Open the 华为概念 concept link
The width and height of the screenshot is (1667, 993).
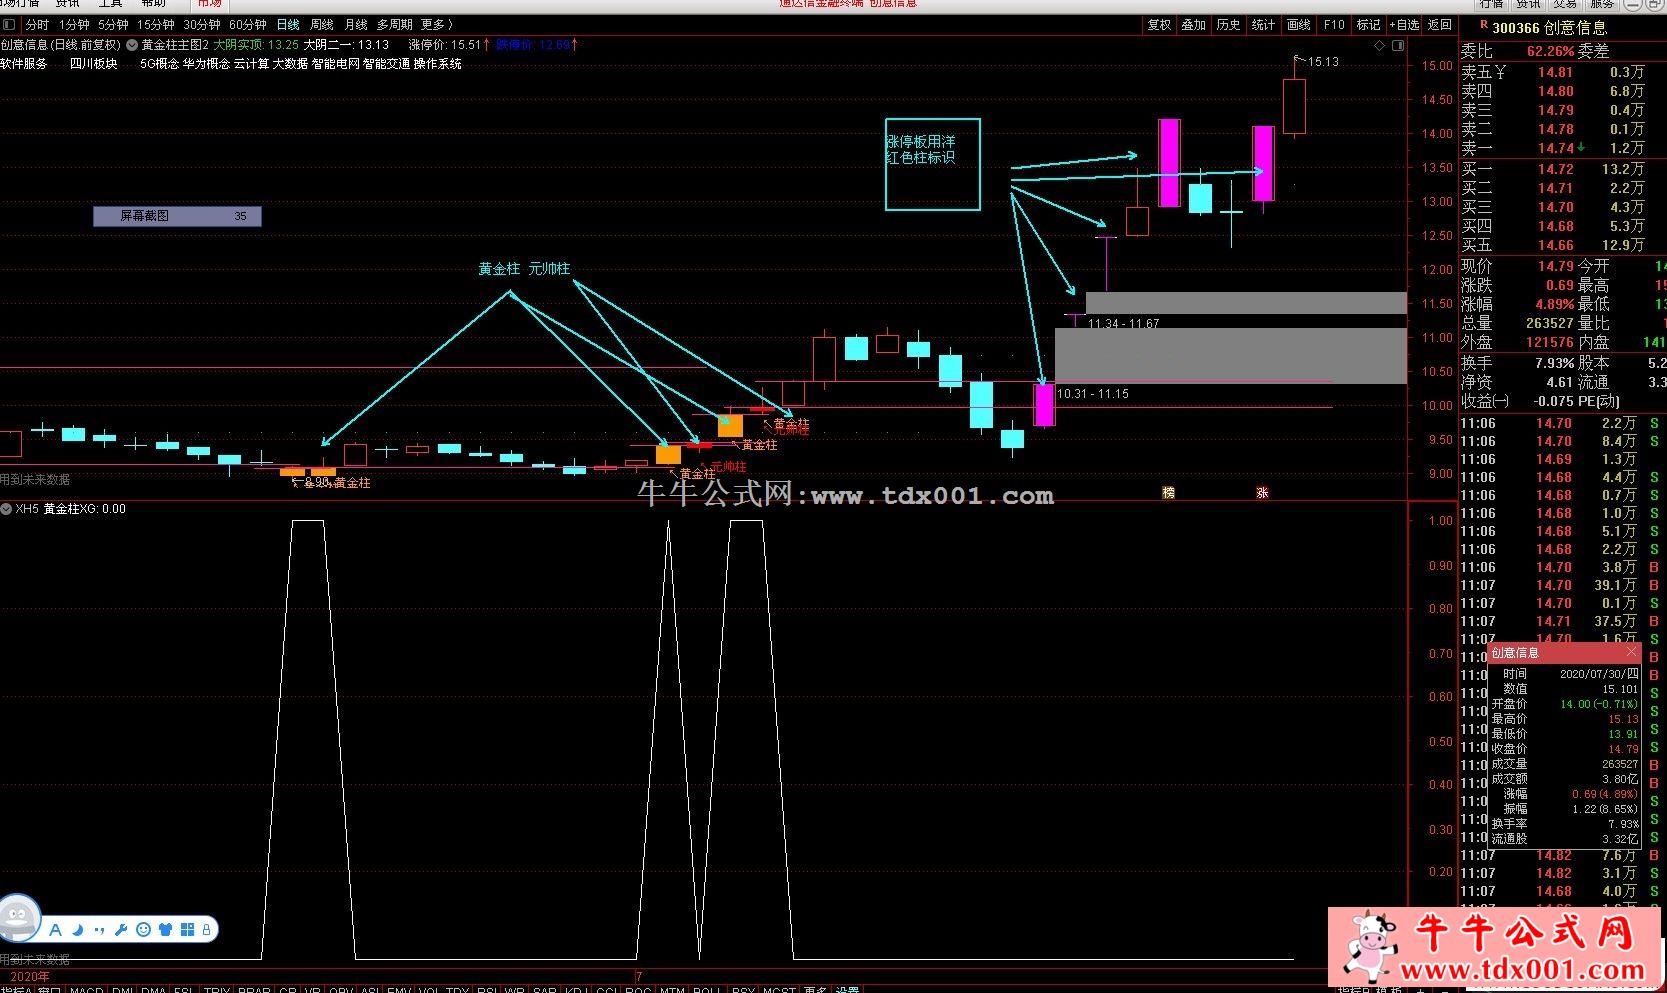206,64
